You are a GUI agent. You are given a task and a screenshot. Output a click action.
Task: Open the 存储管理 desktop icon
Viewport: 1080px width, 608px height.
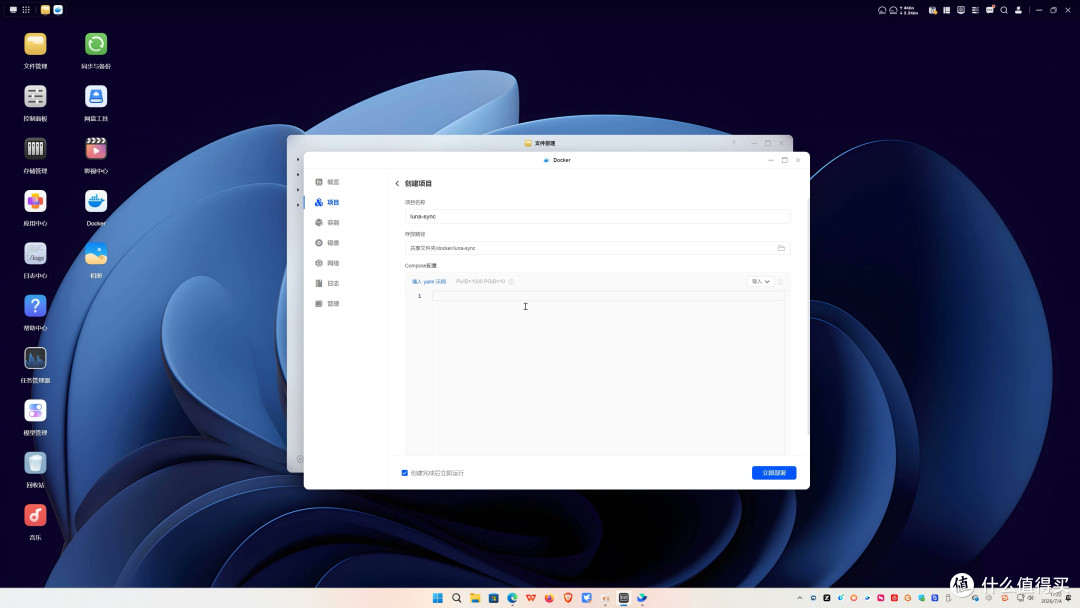pos(35,149)
